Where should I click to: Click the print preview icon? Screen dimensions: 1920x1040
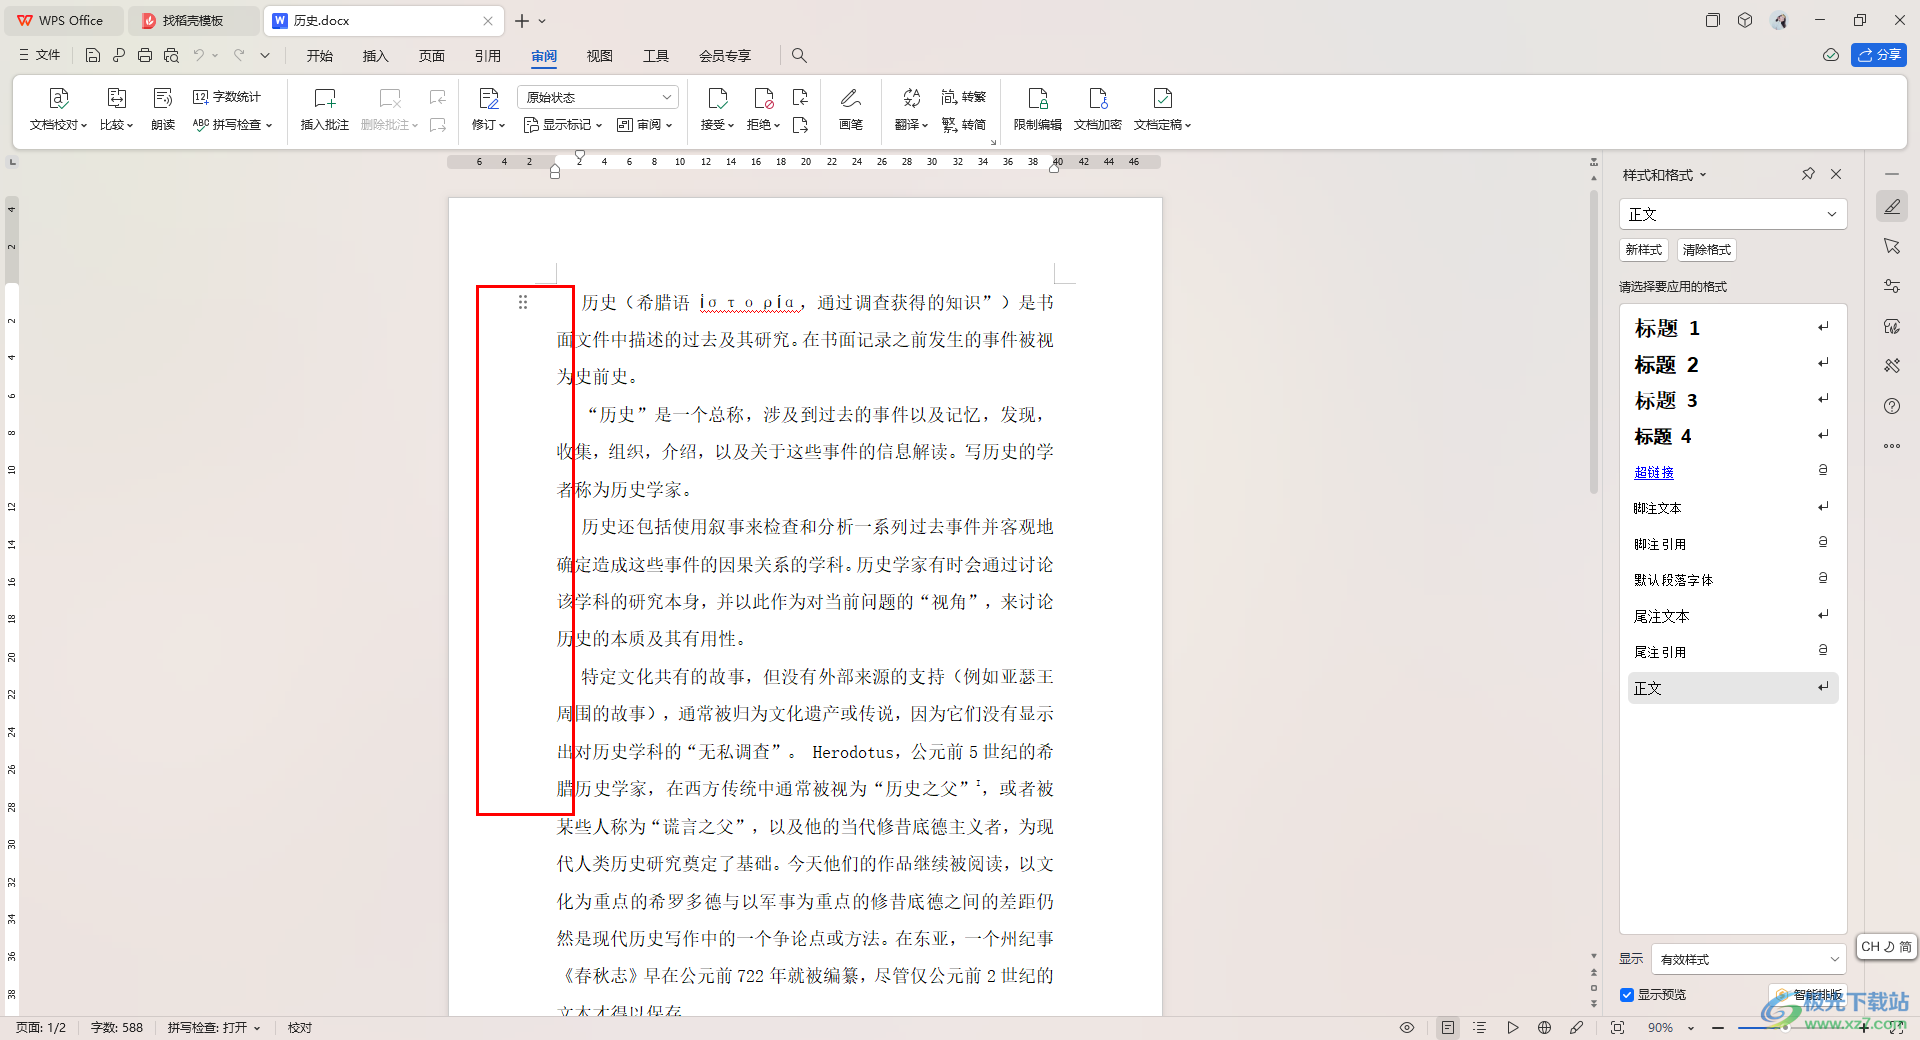tap(171, 55)
